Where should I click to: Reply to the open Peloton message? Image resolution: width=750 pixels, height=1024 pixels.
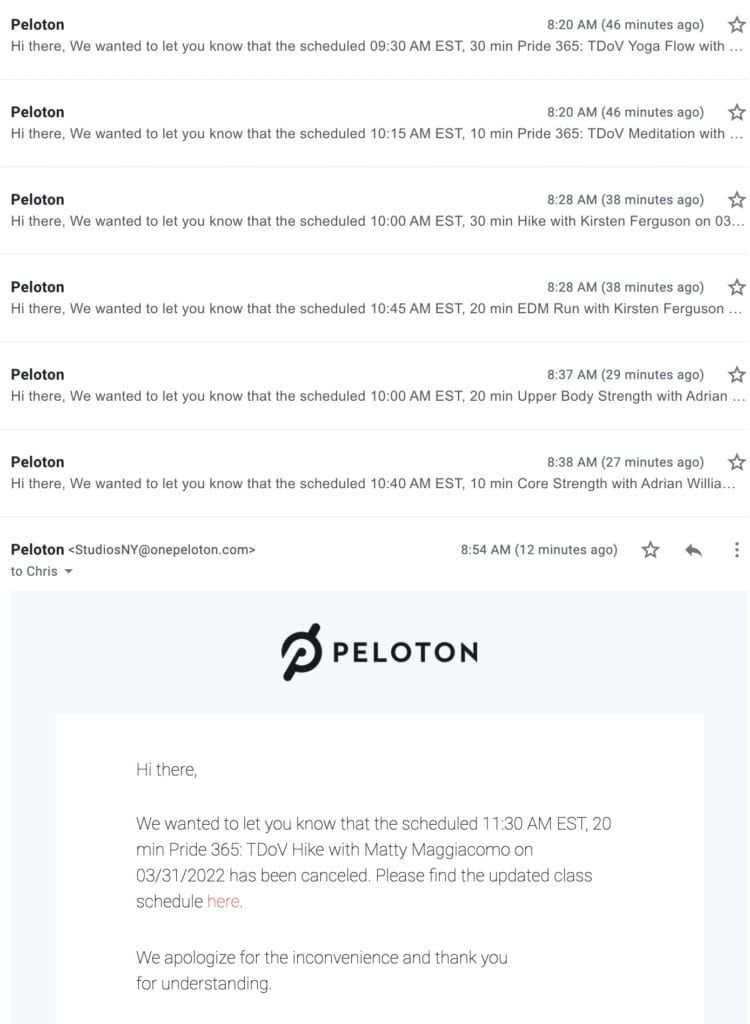pos(694,551)
